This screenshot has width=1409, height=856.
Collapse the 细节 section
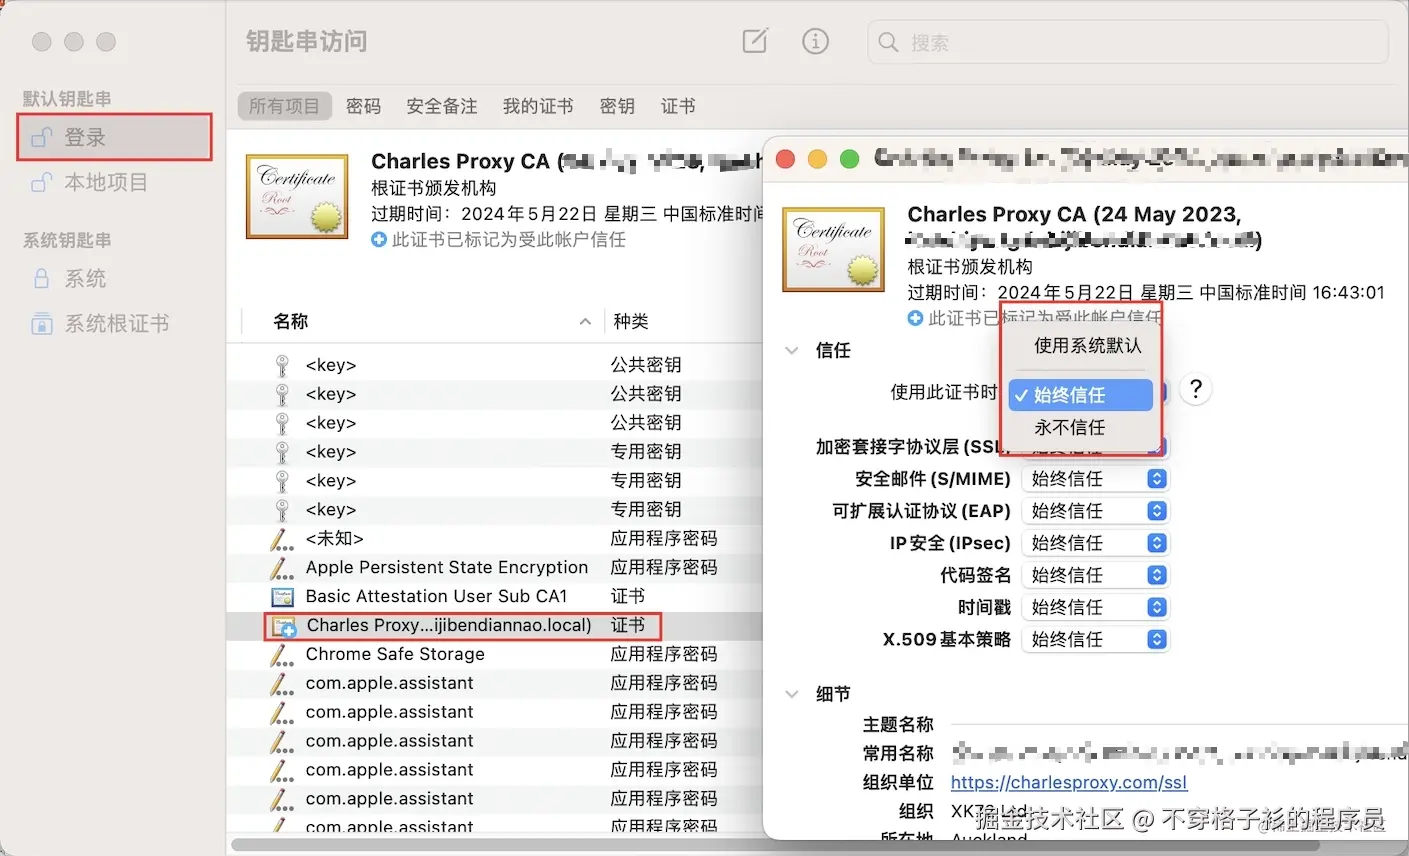[x=792, y=694]
